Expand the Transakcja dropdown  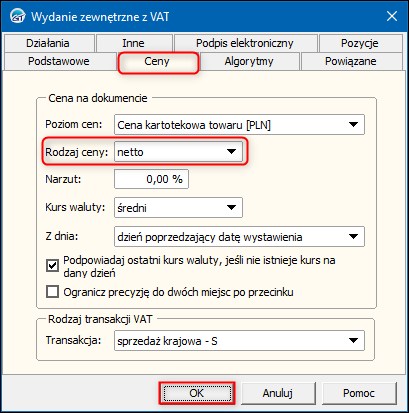tap(239, 341)
